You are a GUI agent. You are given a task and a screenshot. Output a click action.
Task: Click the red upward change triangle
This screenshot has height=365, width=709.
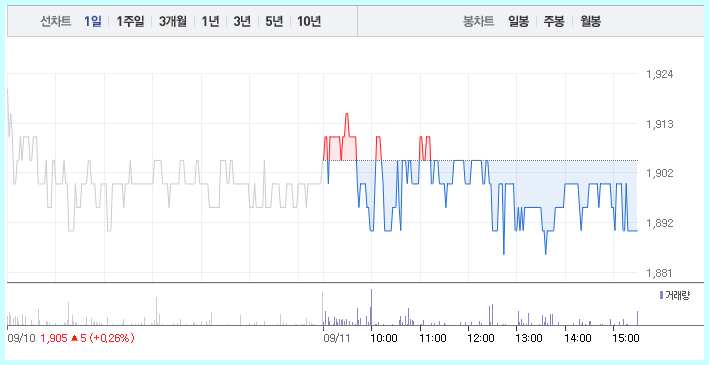coord(74,338)
